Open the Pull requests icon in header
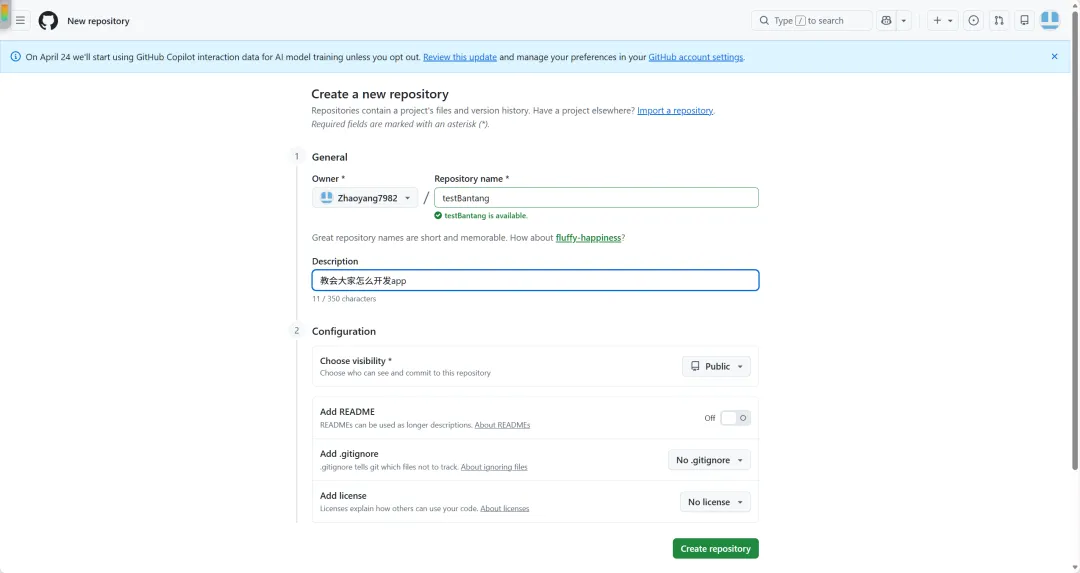This screenshot has width=1080, height=573. coord(999,20)
